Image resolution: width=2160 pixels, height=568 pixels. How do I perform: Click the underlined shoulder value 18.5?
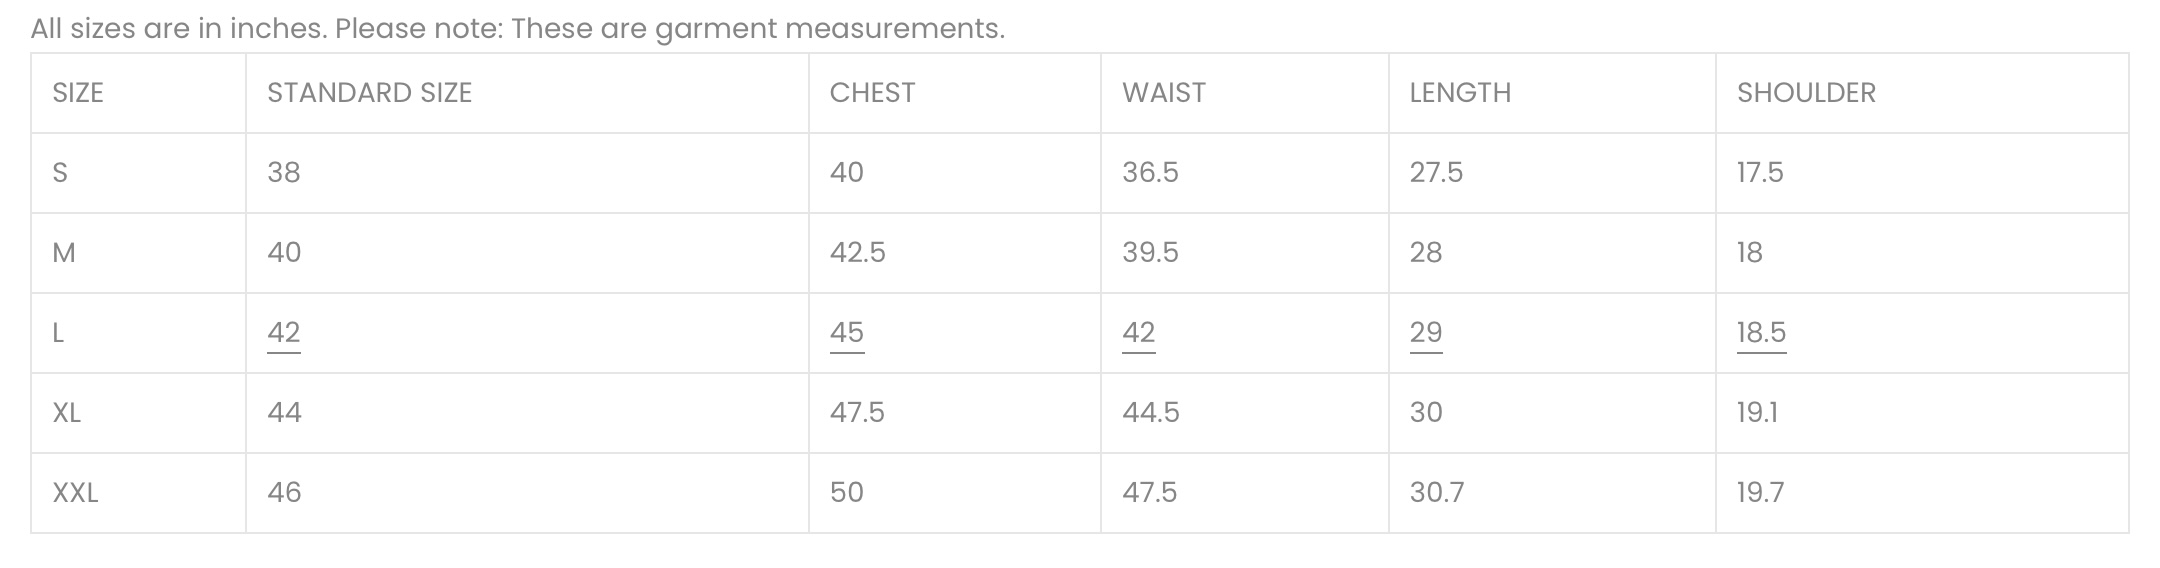[x=1761, y=333]
